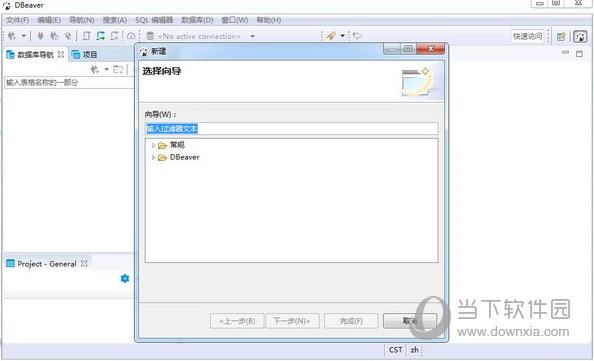Open dropdown next to navigator new connection icon
Screen dimensions: 594x361
click(106, 69)
